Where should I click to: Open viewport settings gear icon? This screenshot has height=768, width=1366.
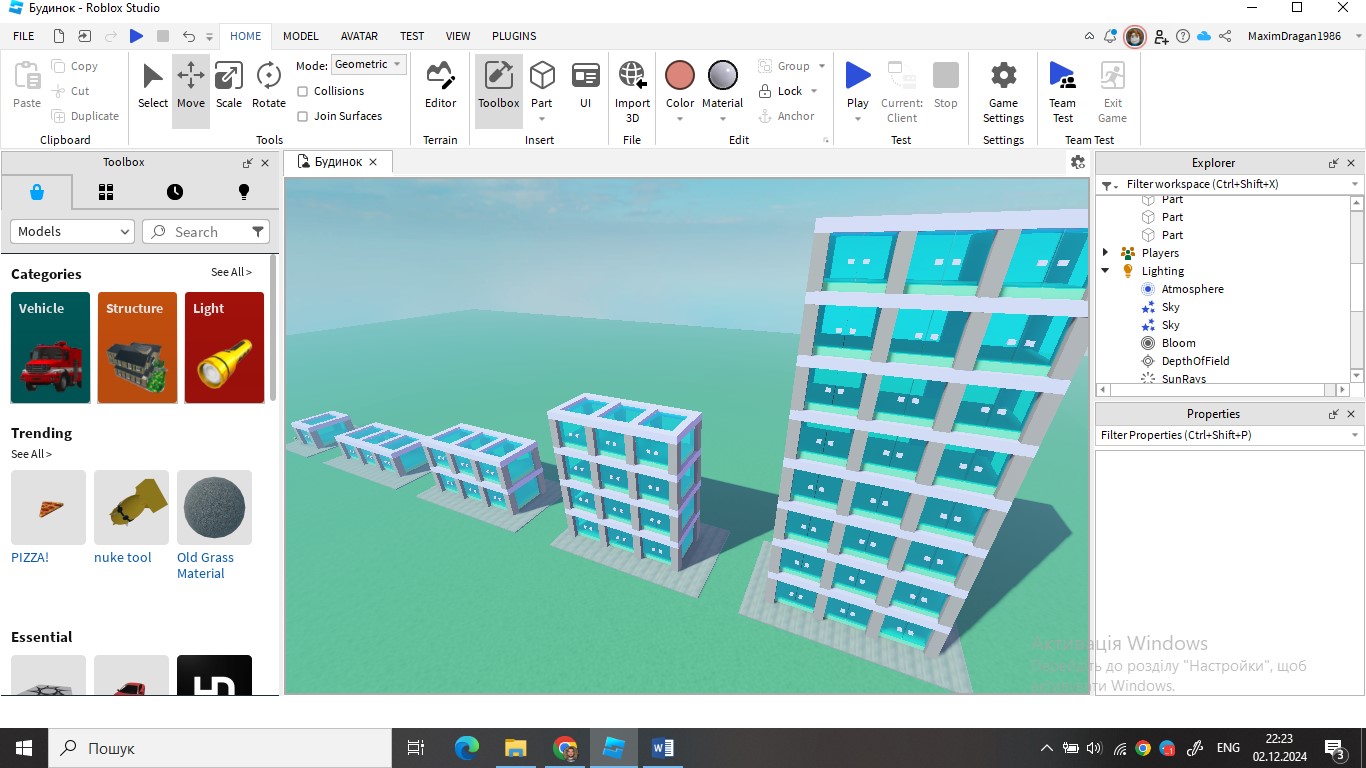(1077, 162)
